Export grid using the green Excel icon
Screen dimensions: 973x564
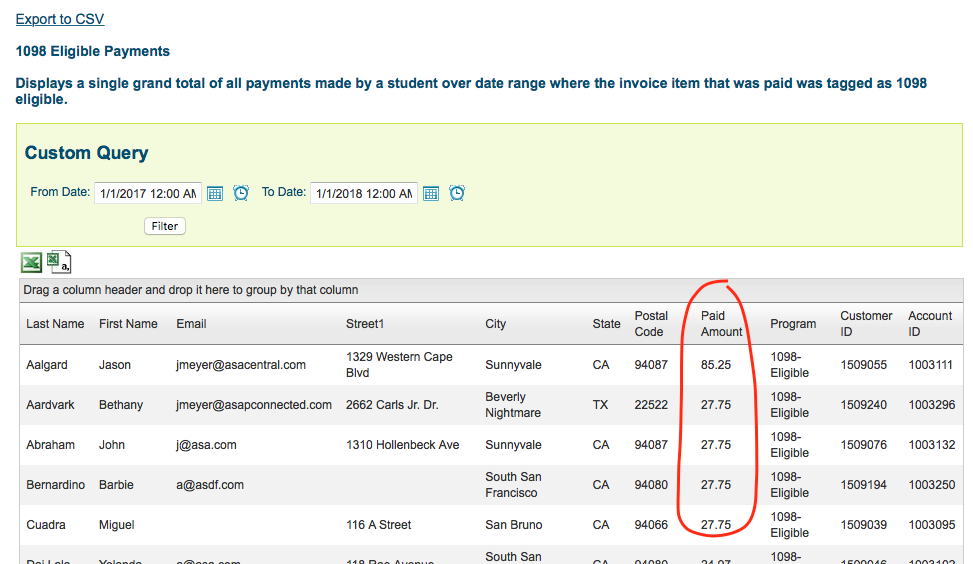pyautogui.click(x=32, y=263)
